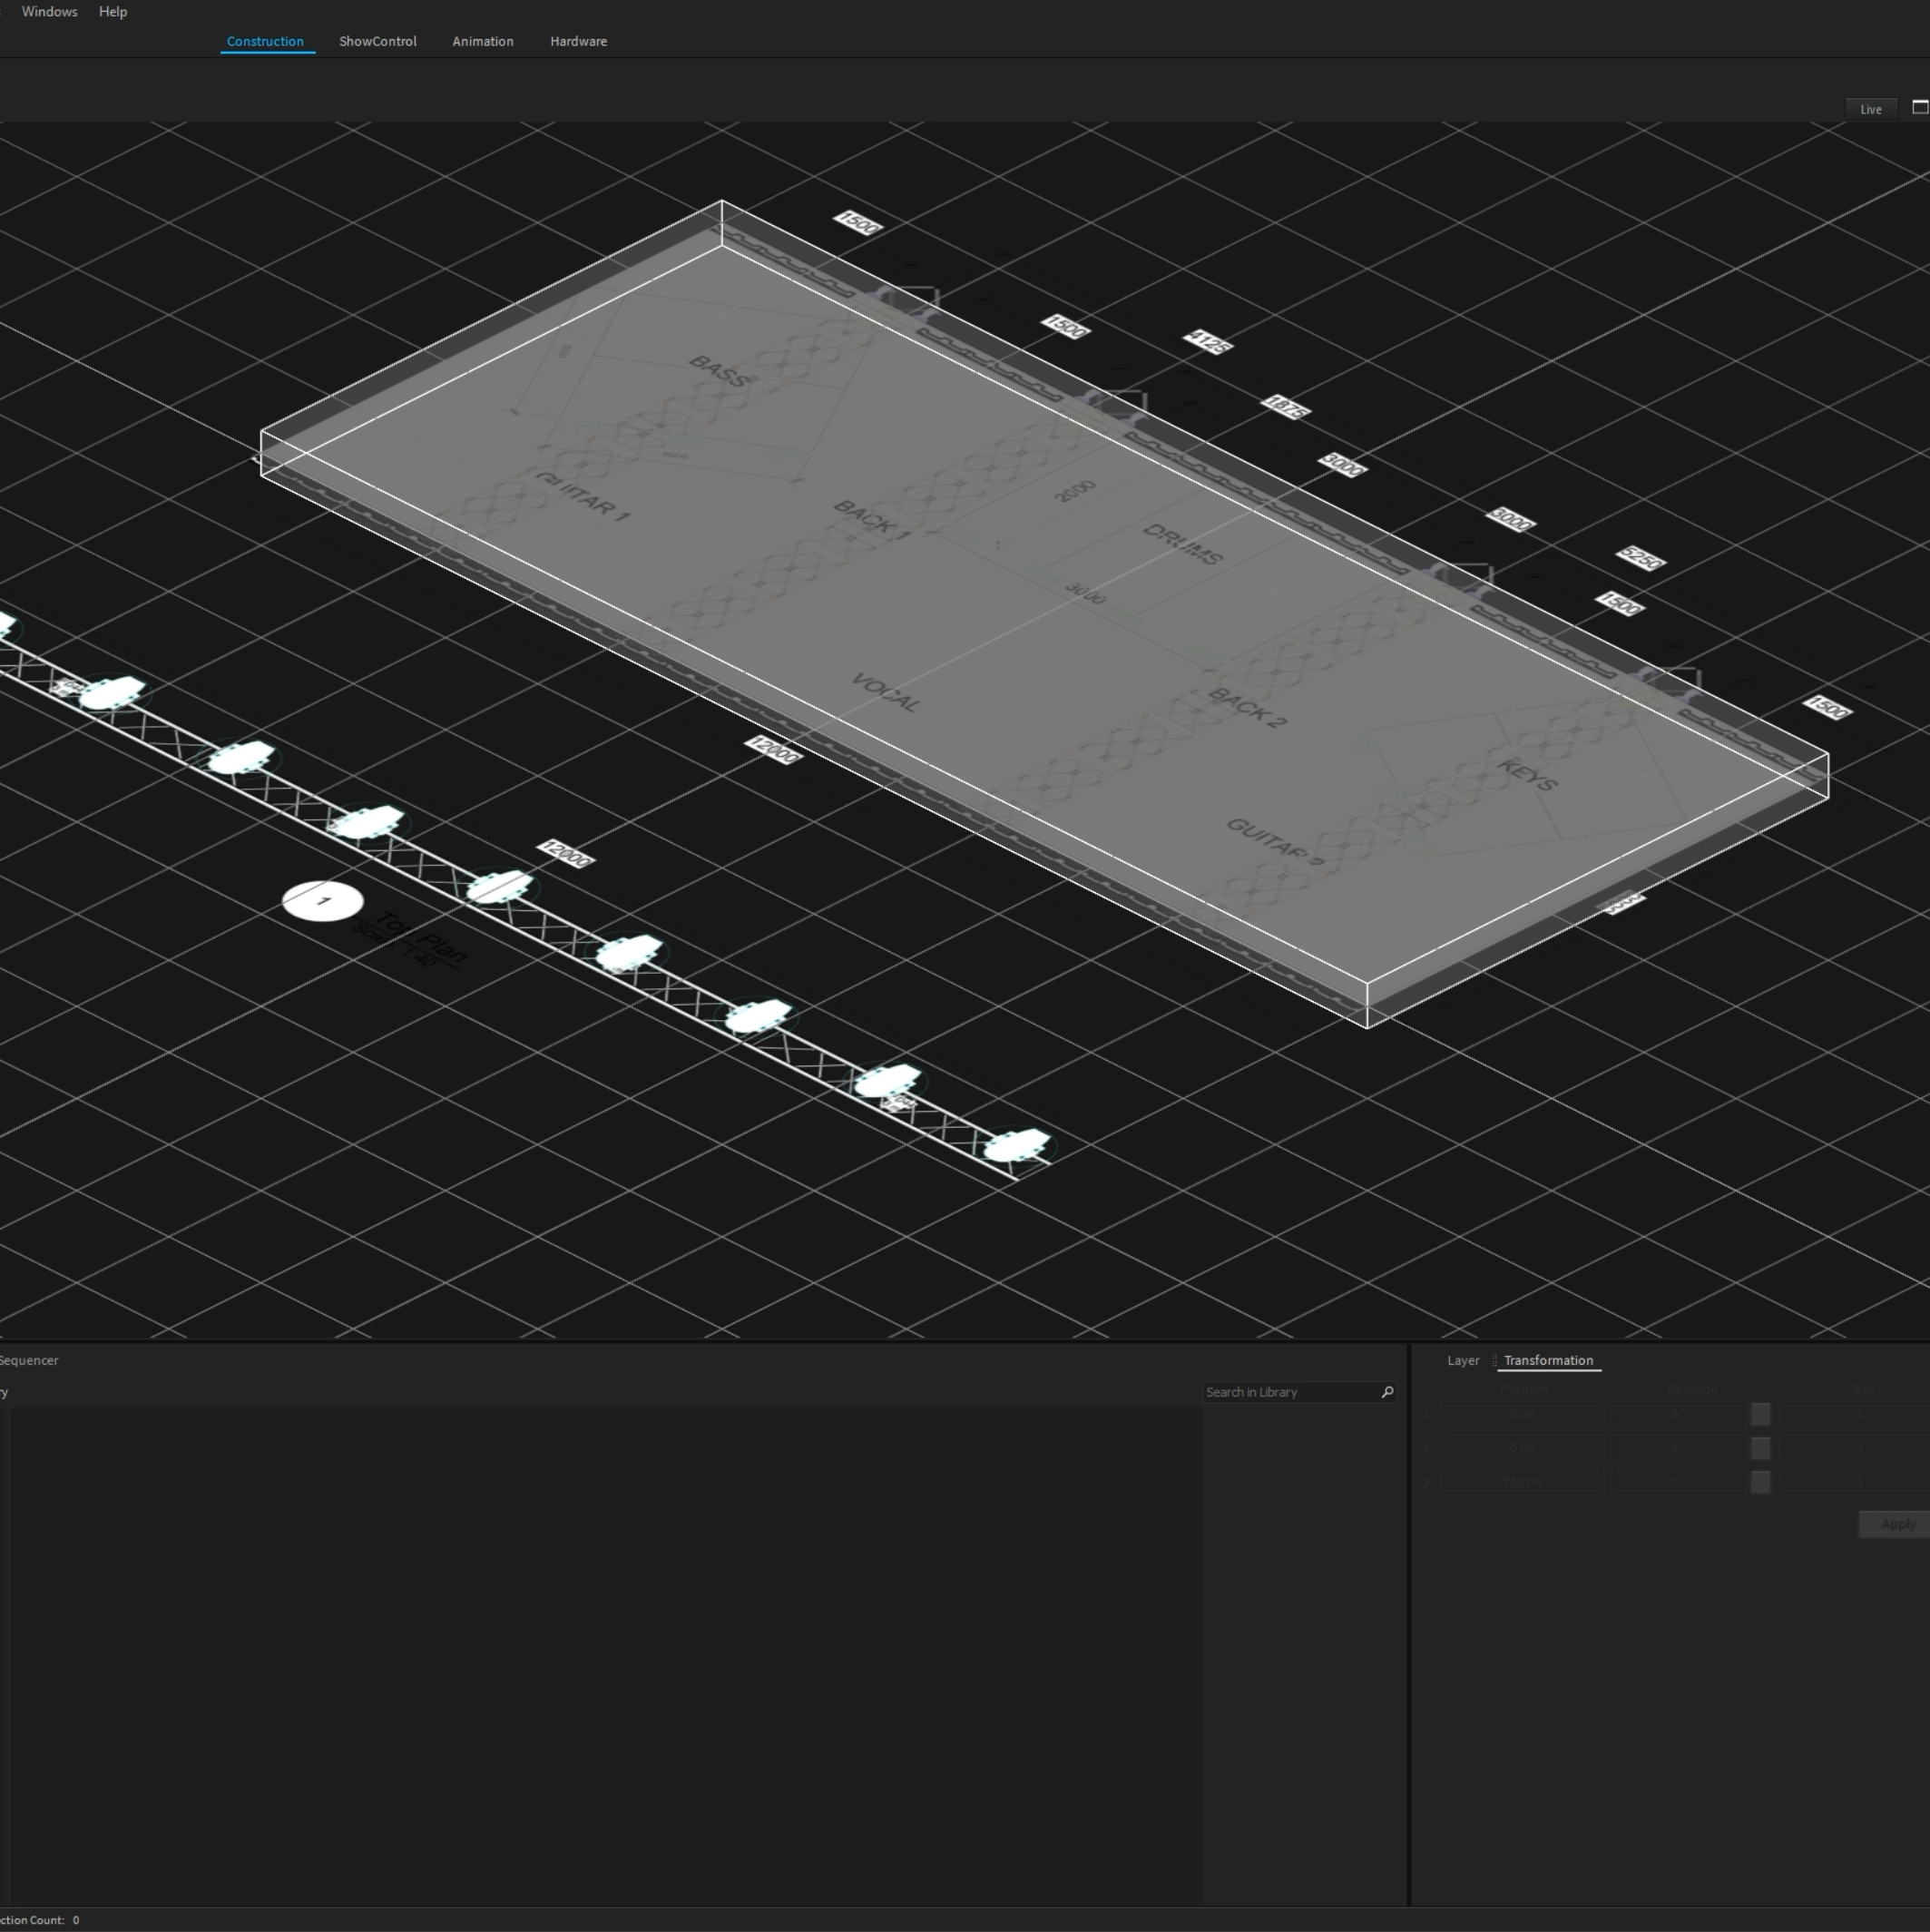Switch to the ShowControl tab
Viewport: 1930px width, 1932px height.
[377, 41]
